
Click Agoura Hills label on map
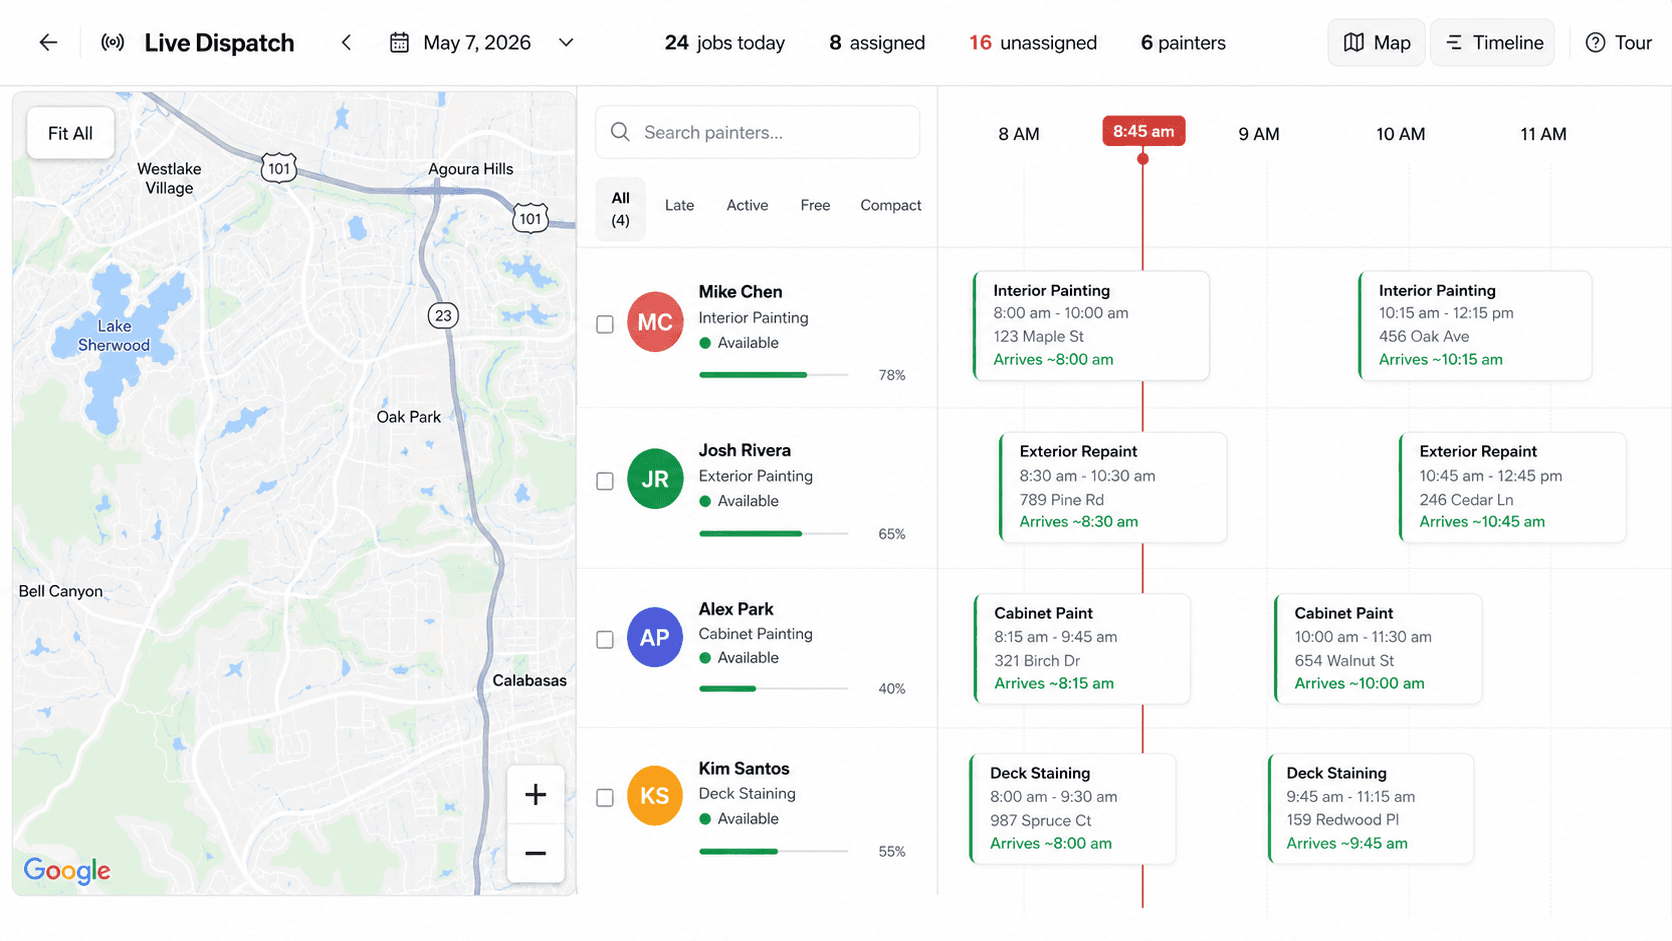(470, 168)
